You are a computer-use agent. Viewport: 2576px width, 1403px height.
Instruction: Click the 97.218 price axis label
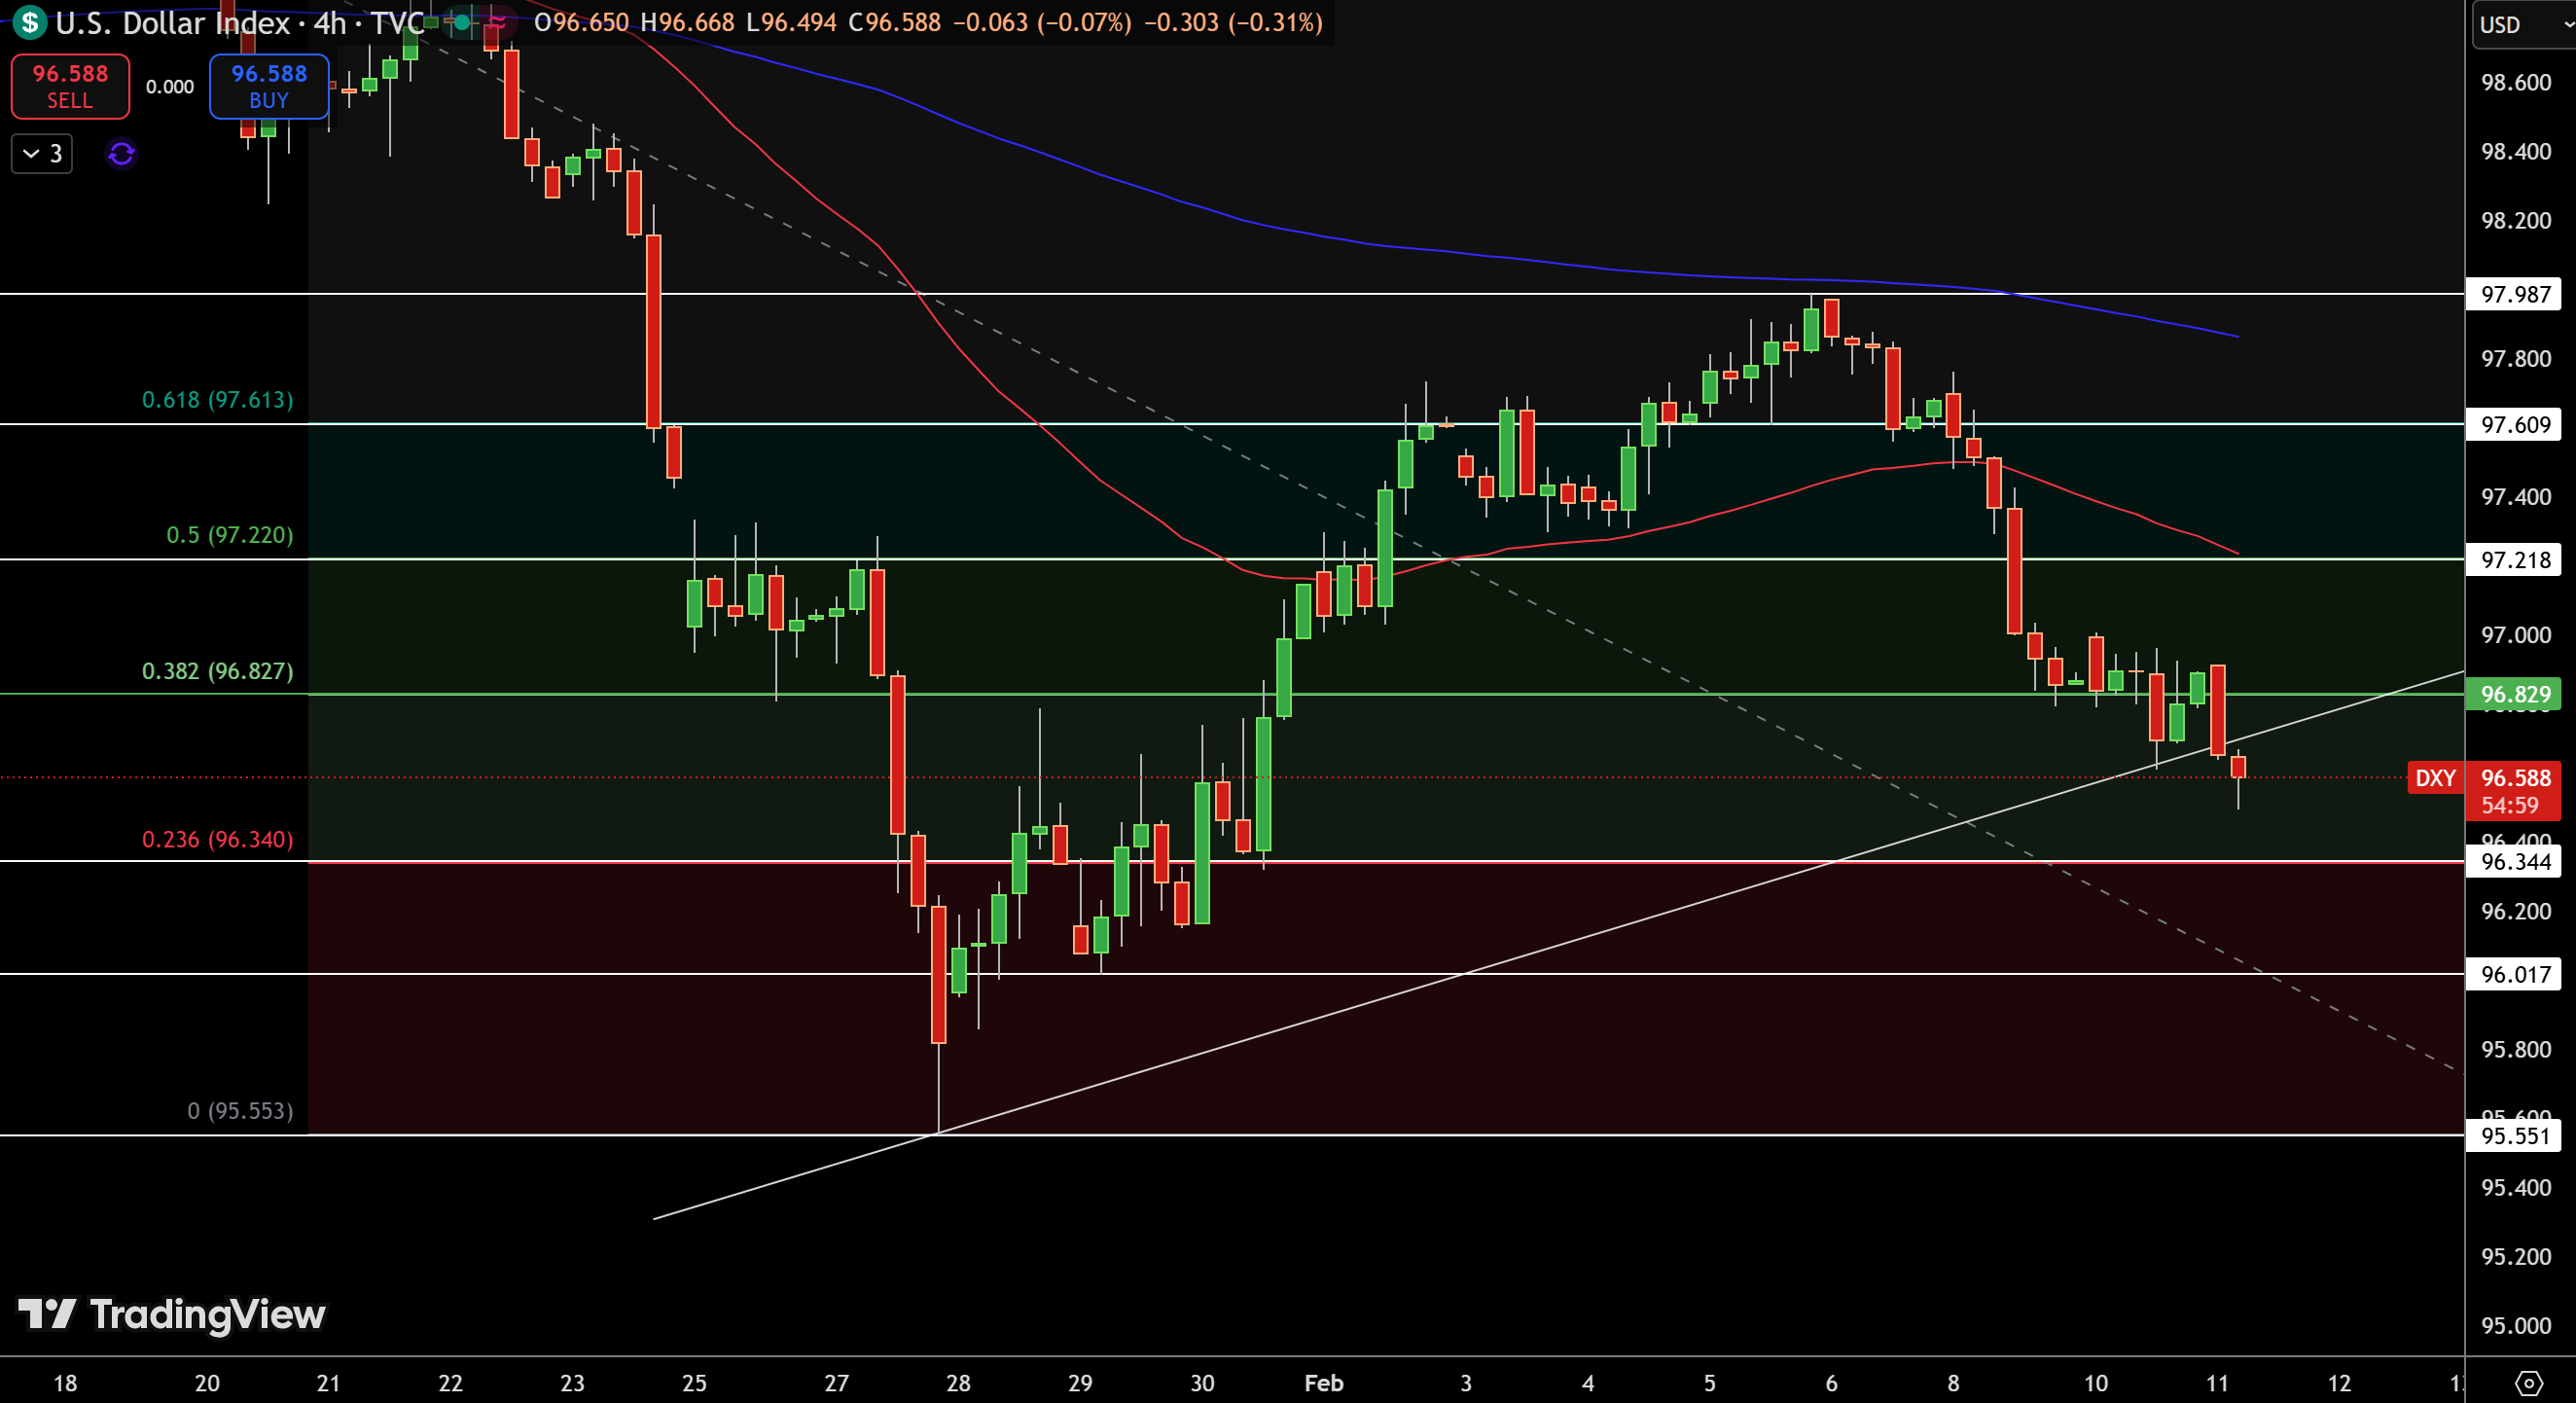point(2514,559)
